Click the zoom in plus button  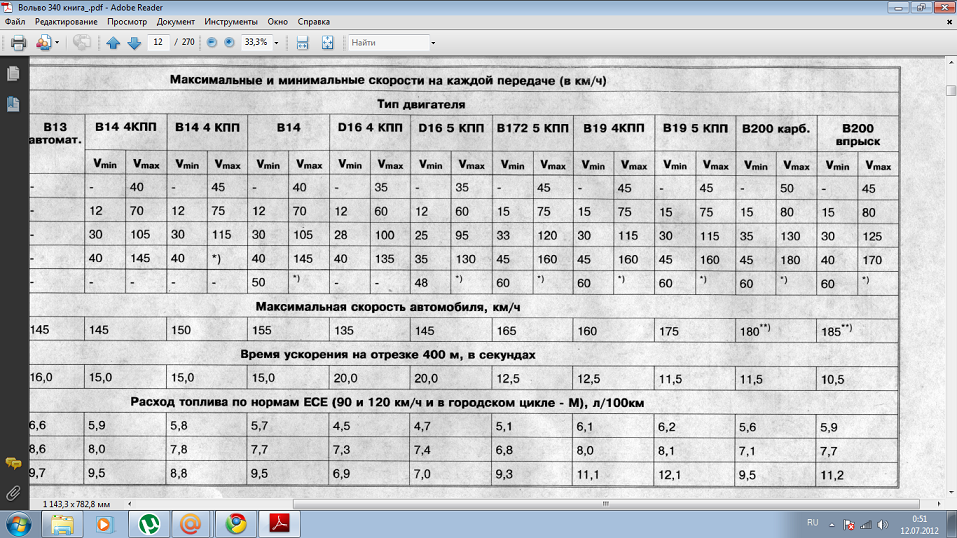click(229, 43)
